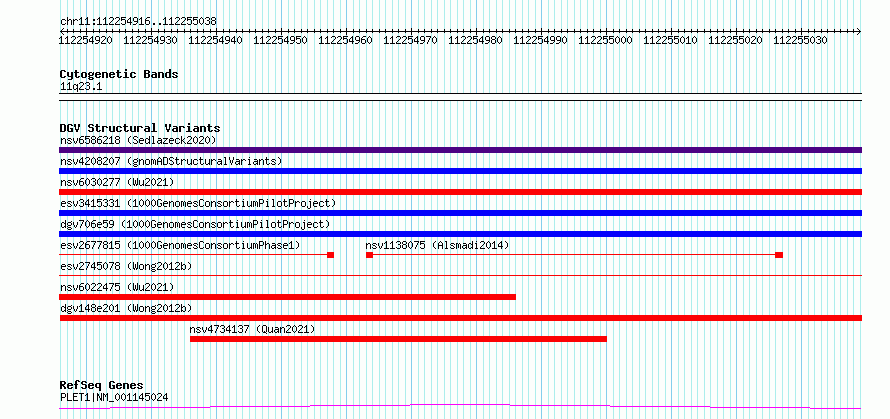Click the thin red nsv1138075 variant line
Viewport: 890px width, 419px height.
coord(574,255)
